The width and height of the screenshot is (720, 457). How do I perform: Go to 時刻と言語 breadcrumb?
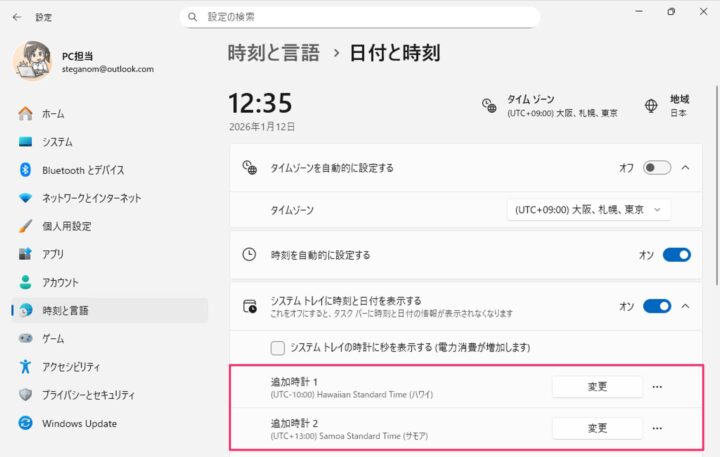coord(274,53)
